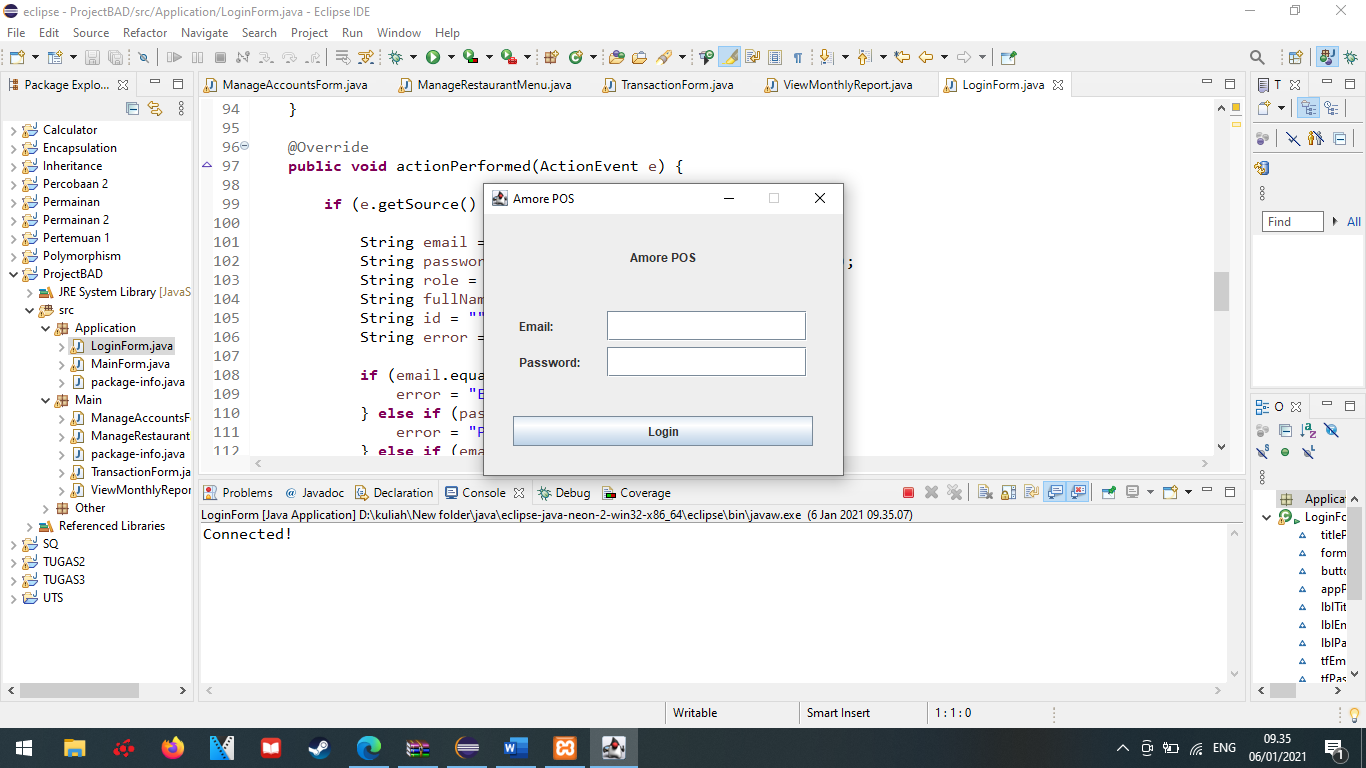
Task: Click the New file toolbar icon
Action: point(17,57)
